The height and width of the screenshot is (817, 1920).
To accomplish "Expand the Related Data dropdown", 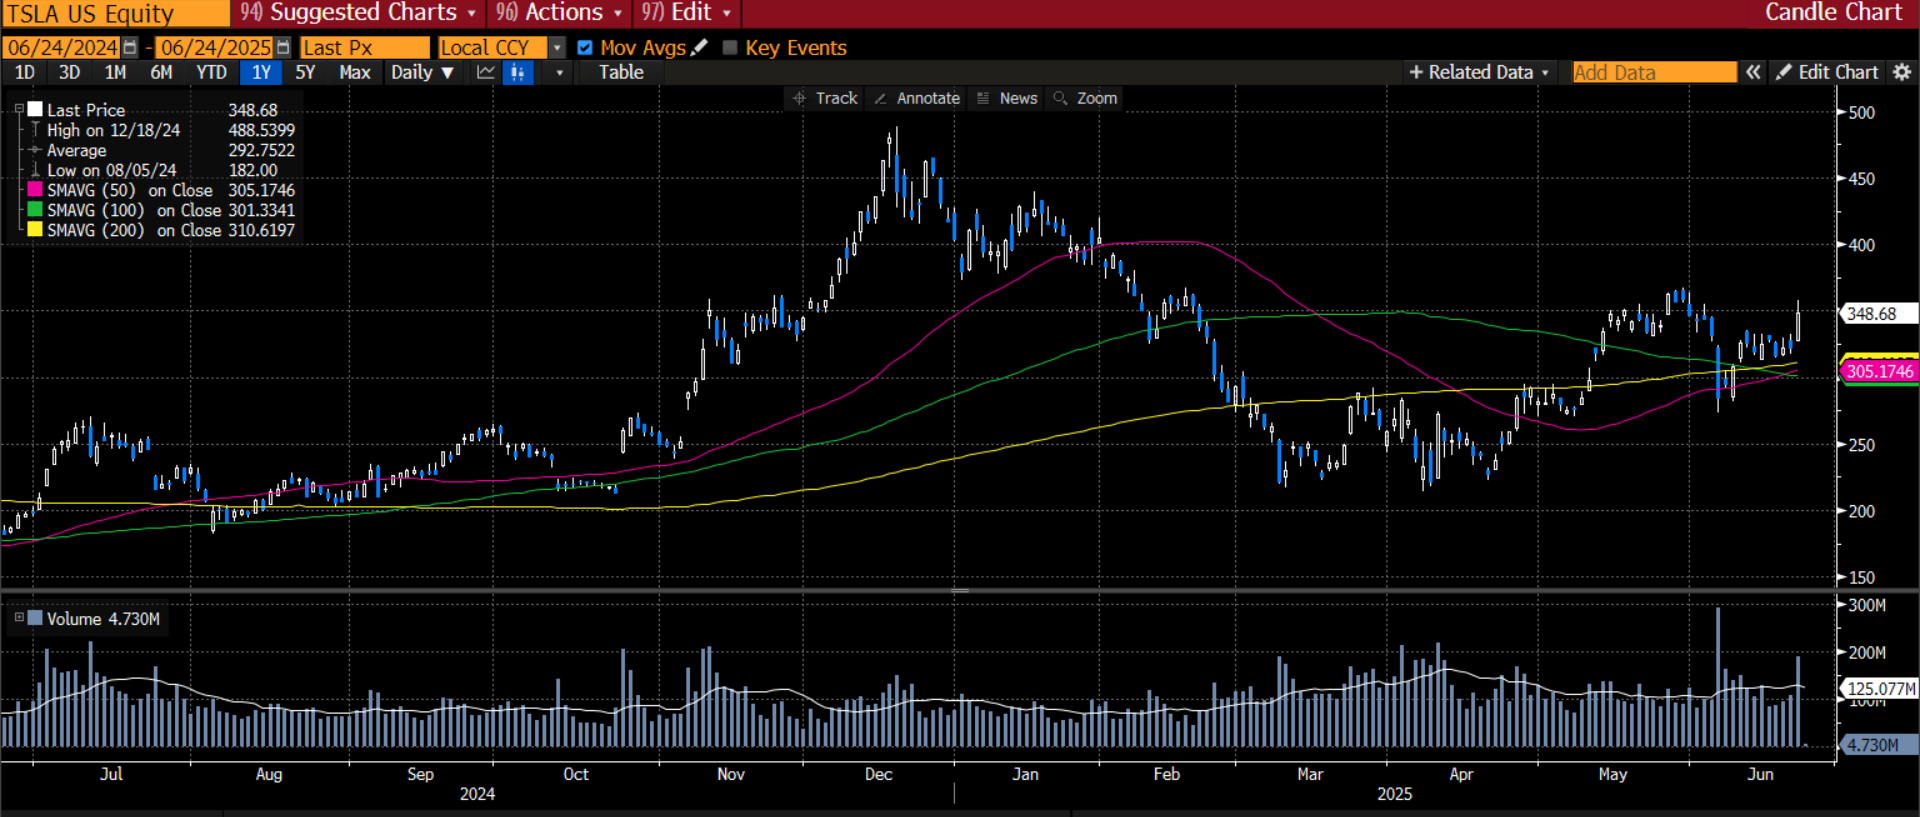I will (1479, 72).
